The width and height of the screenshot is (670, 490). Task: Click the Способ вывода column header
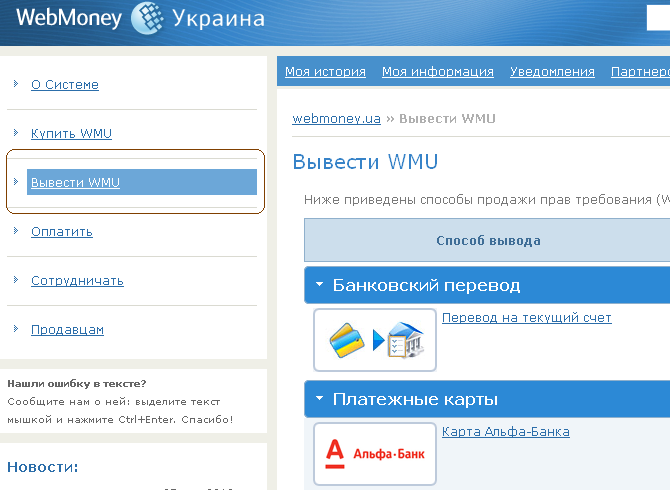[488, 240]
